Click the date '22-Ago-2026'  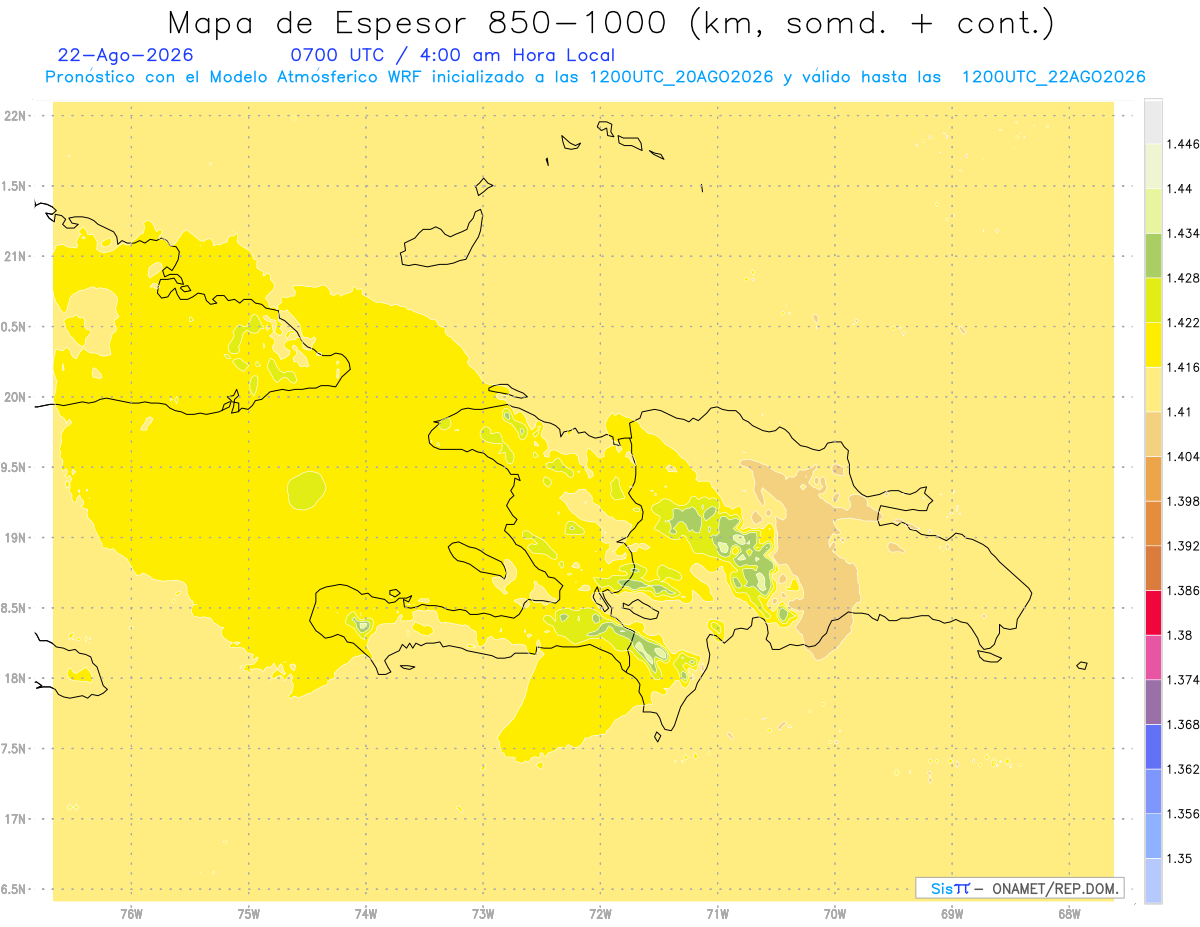[x=126, y=55]
